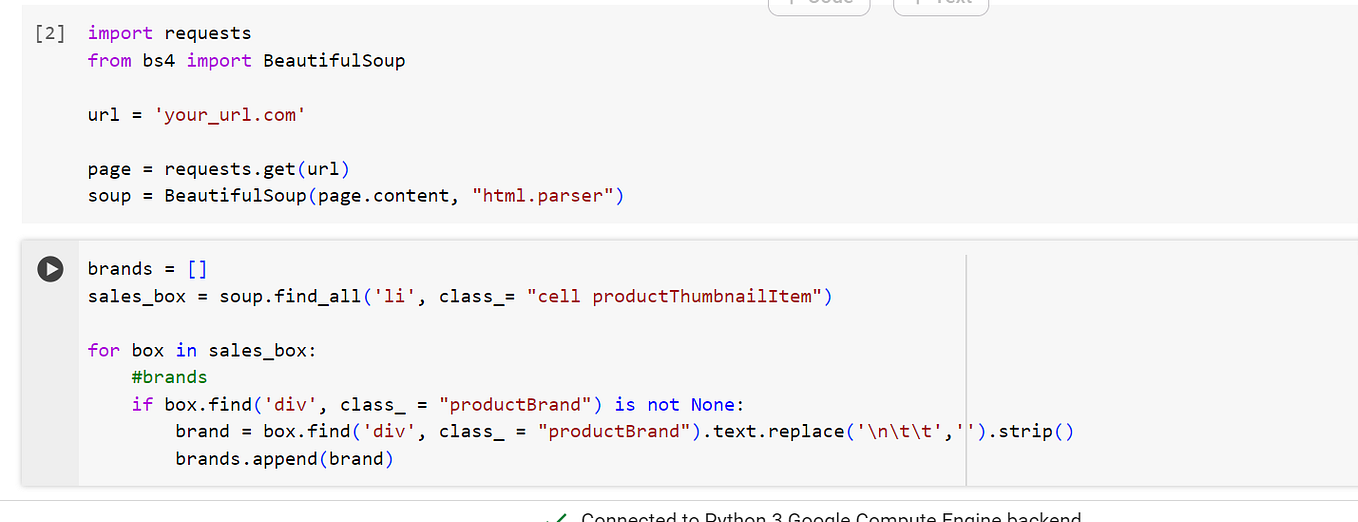Click the green connected checkmark in status bar
This screenshot has width=1358, height=522.
point(556,517)
